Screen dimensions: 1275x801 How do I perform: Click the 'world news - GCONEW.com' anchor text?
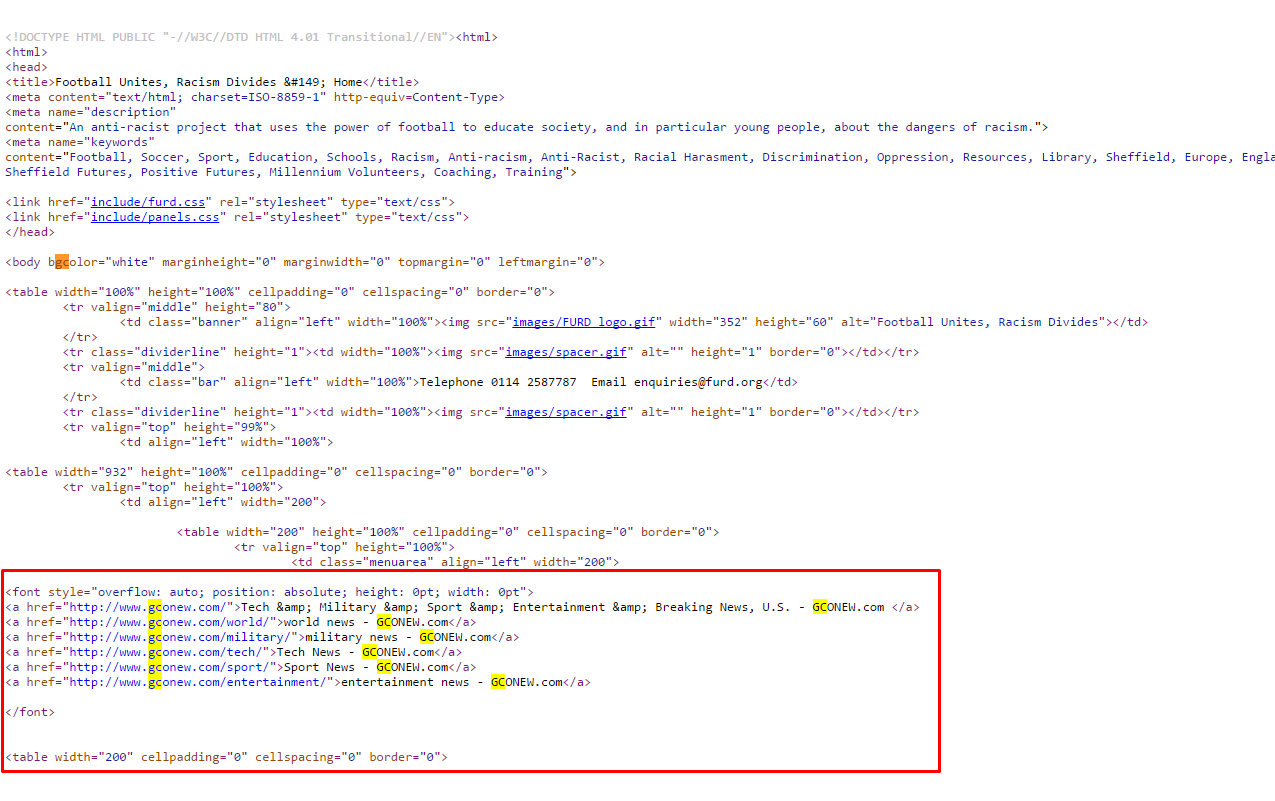pos(367,622)
